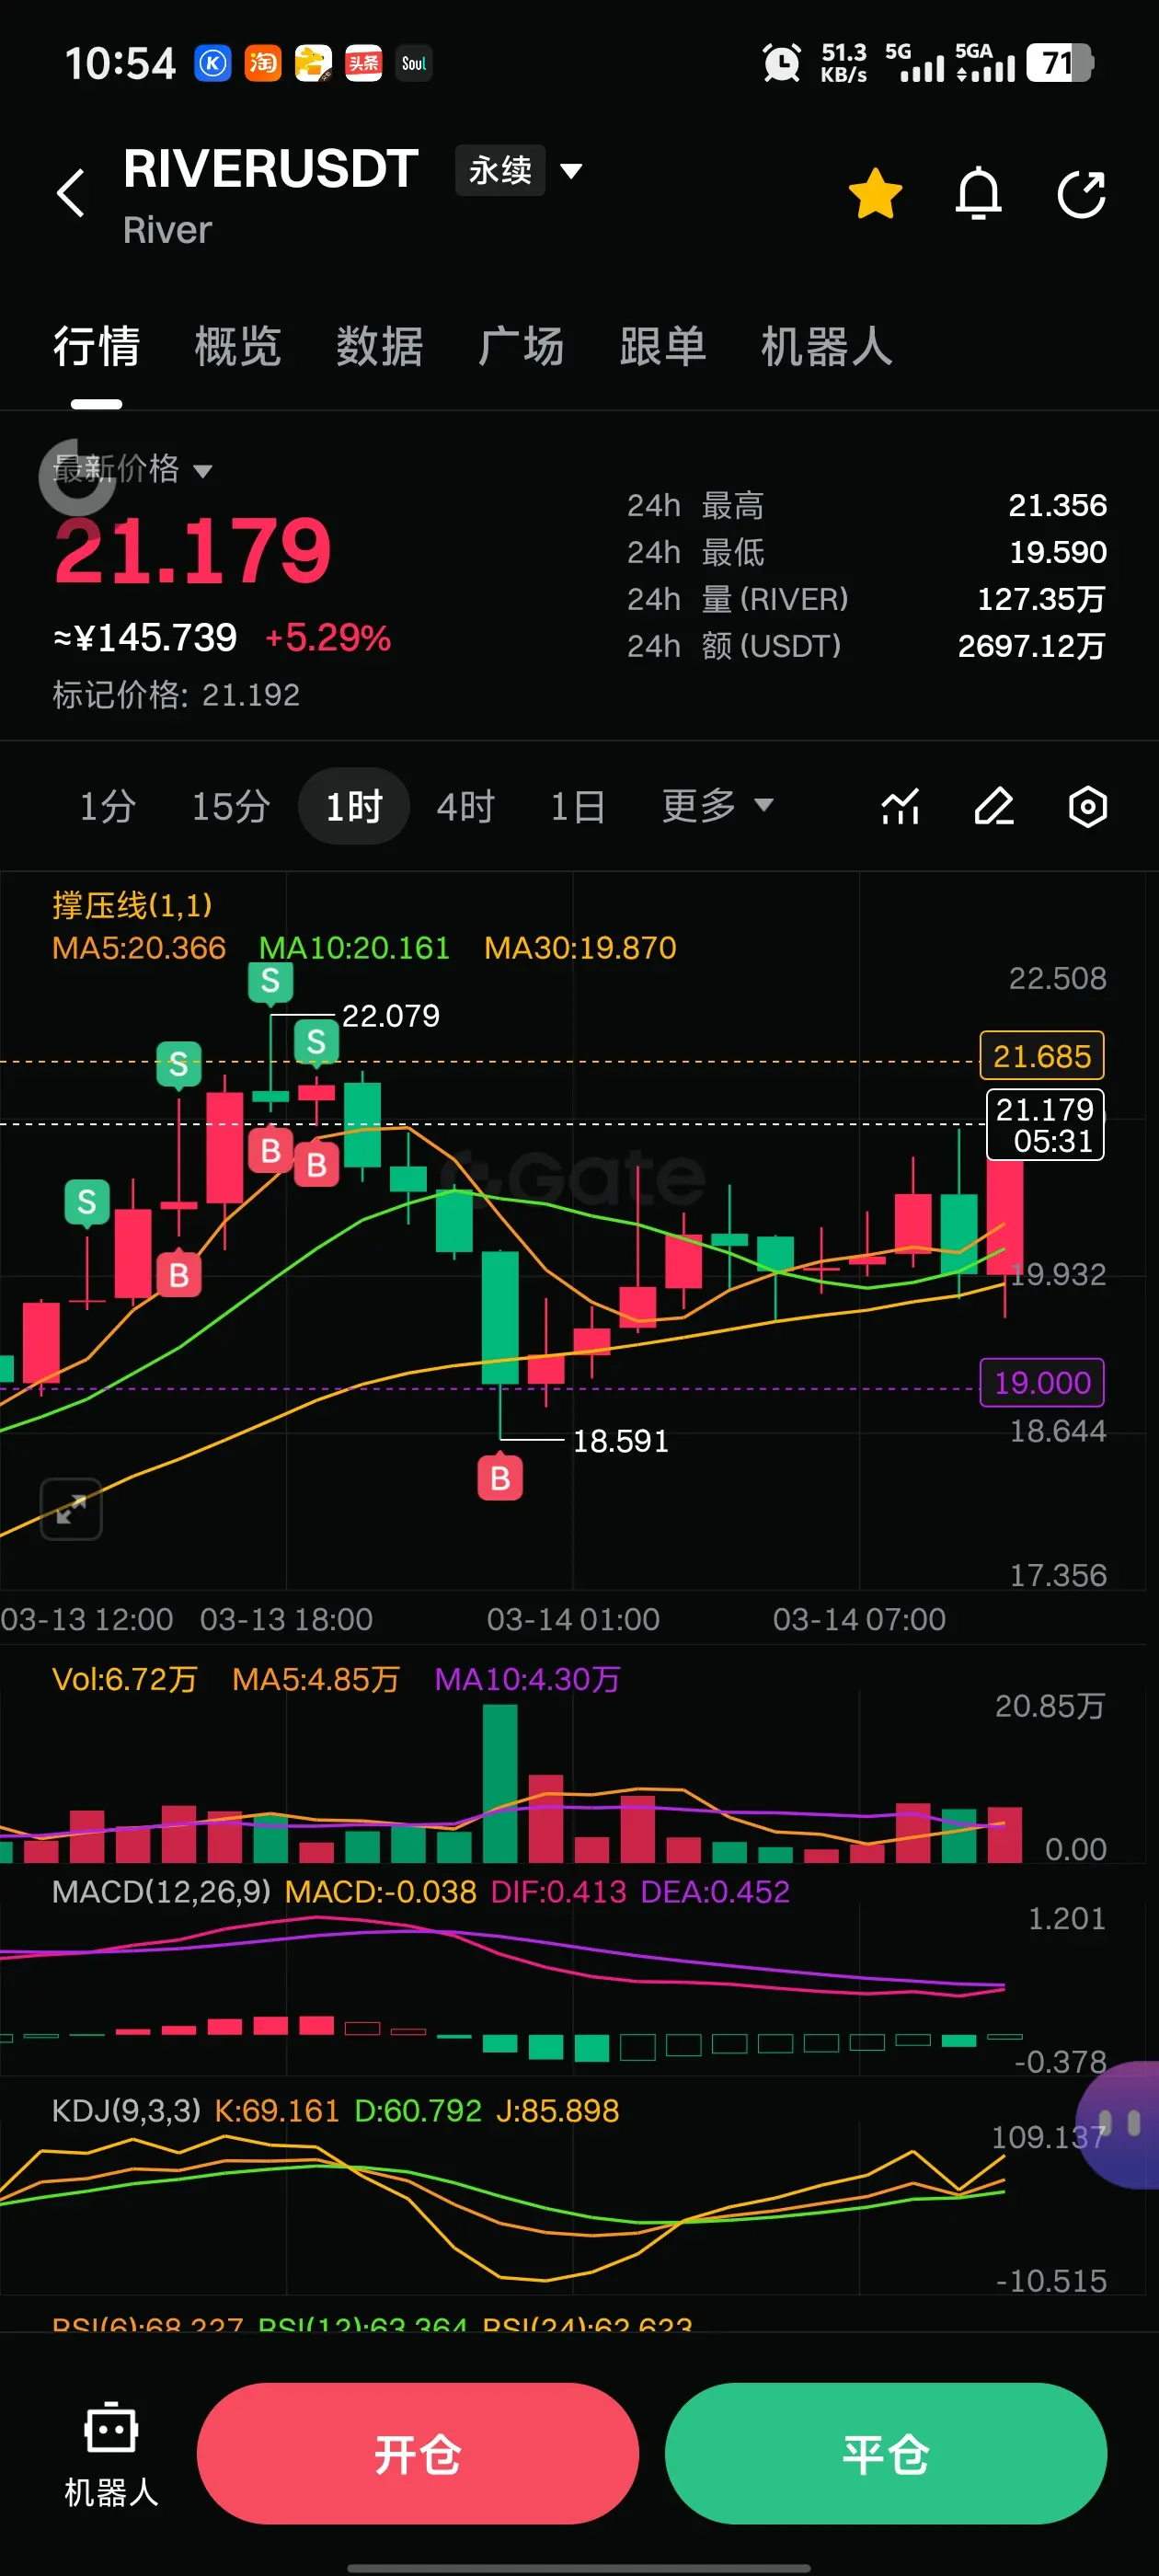Tap the KDJ(9,3,3) indicator label
1159x2576 pixels.
[126, 2110]
